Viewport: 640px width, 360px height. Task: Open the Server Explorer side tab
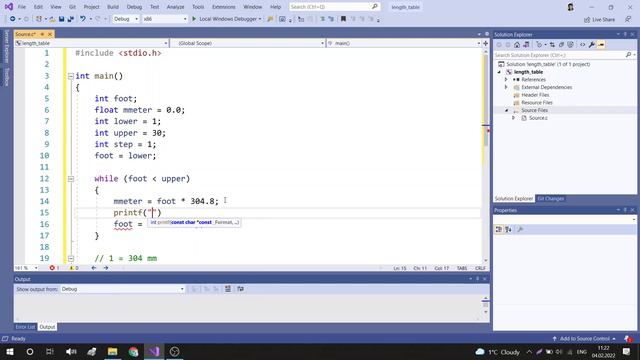pyautogui.click(x=6, y=46)
